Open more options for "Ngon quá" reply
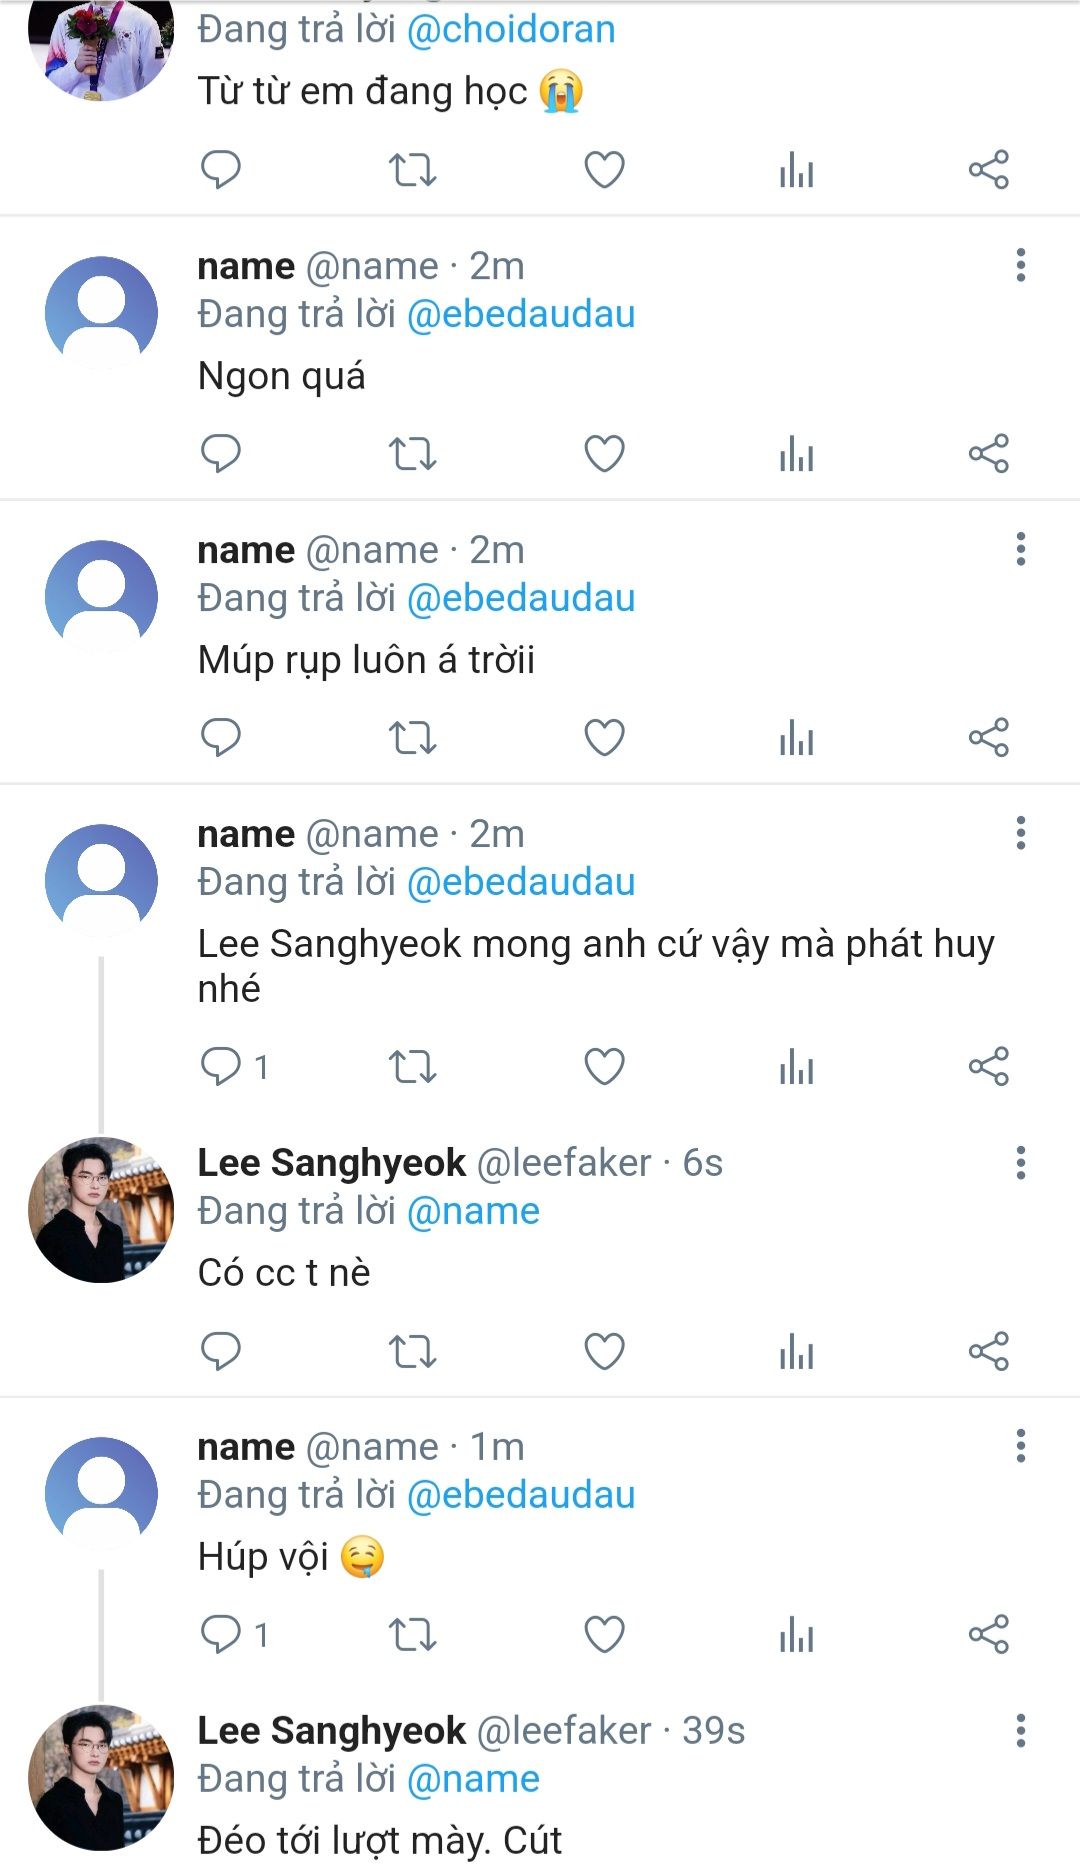Screen dimensions: 1080x1868 pos(1020,266)
